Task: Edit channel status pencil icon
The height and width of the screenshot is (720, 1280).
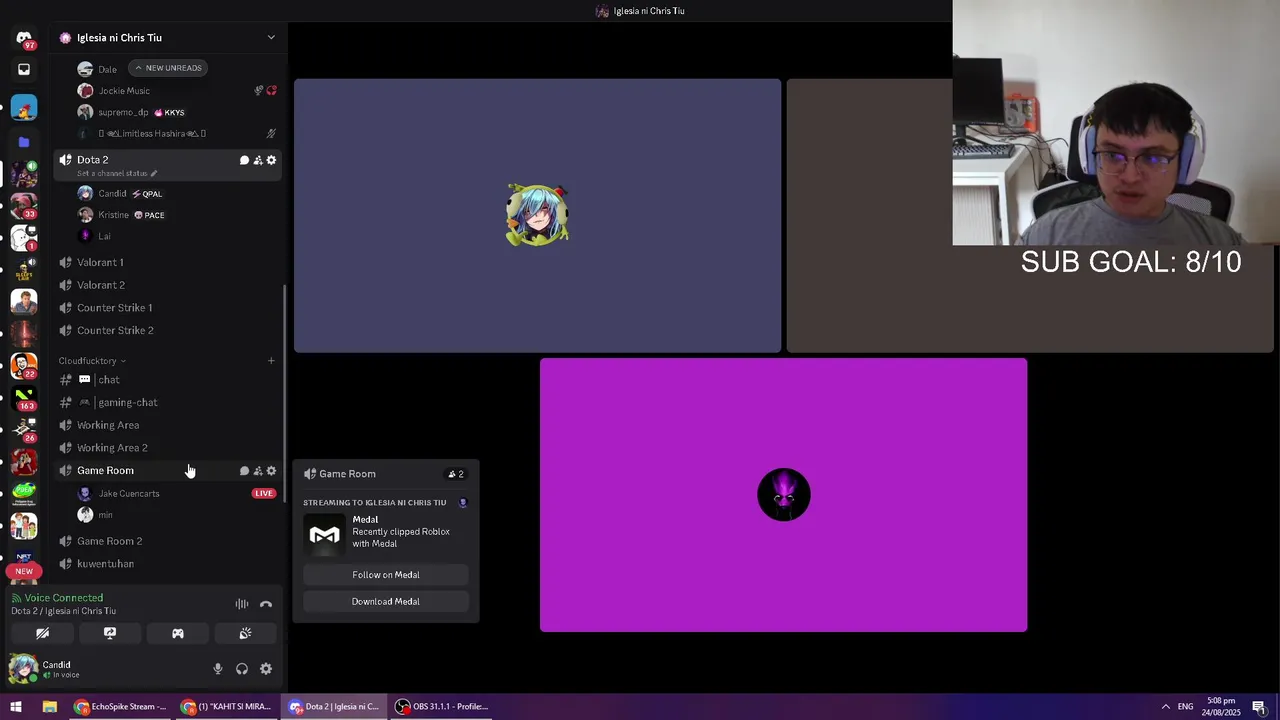Action: pos(153,173)
